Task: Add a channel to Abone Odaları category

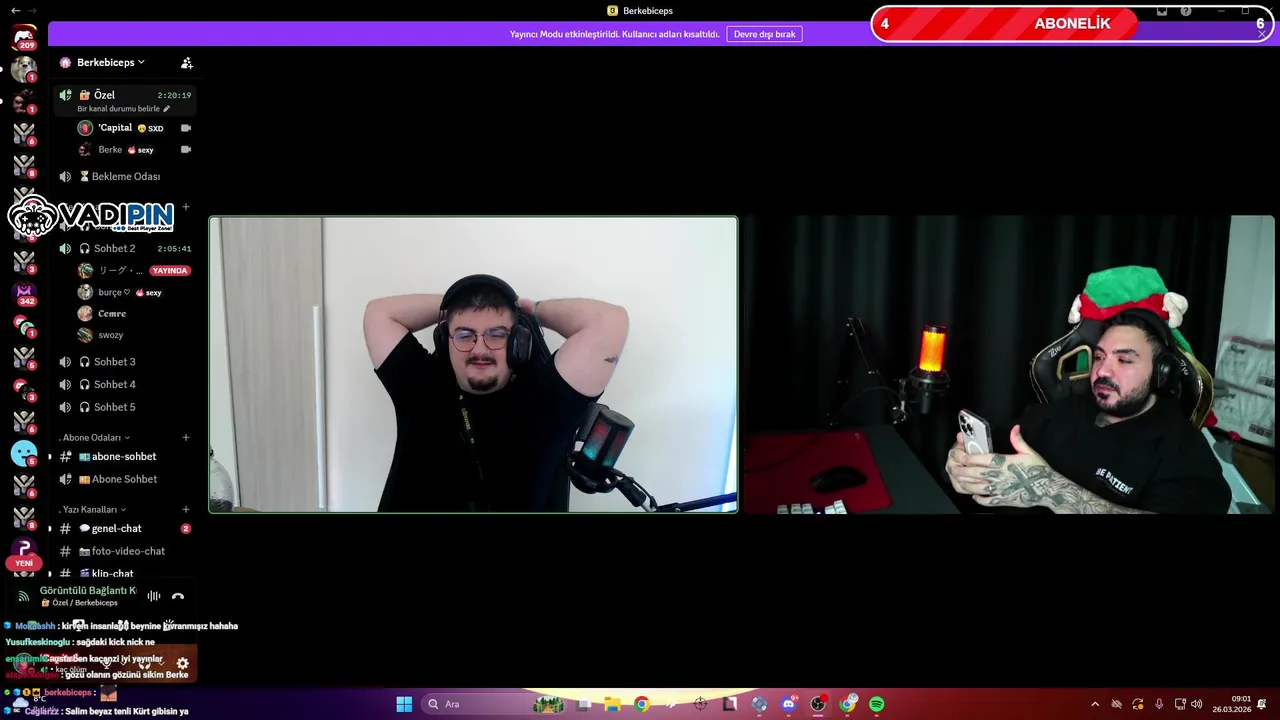Action: [x=185, y=437]
